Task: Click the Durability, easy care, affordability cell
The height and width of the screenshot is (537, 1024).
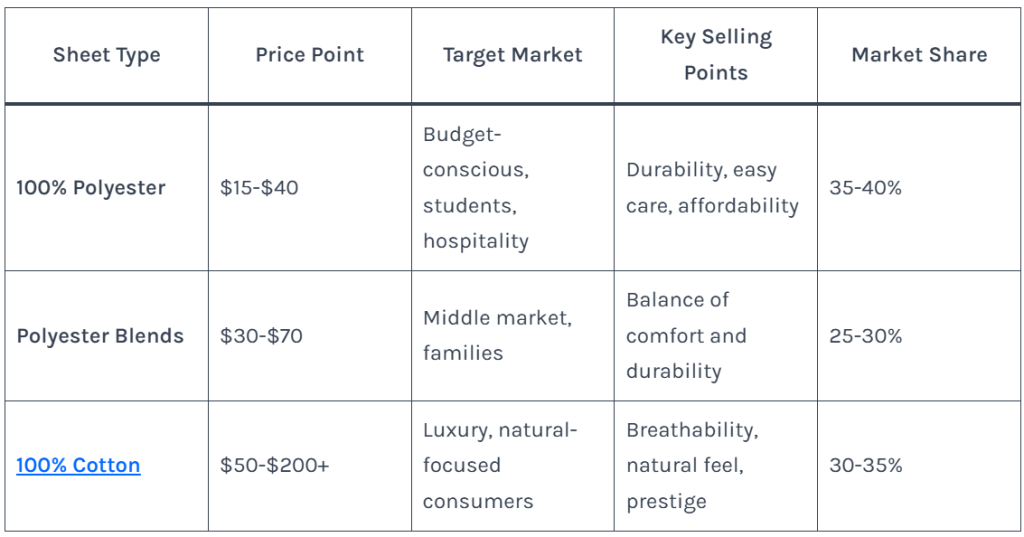Action: [x=712, y=188]
